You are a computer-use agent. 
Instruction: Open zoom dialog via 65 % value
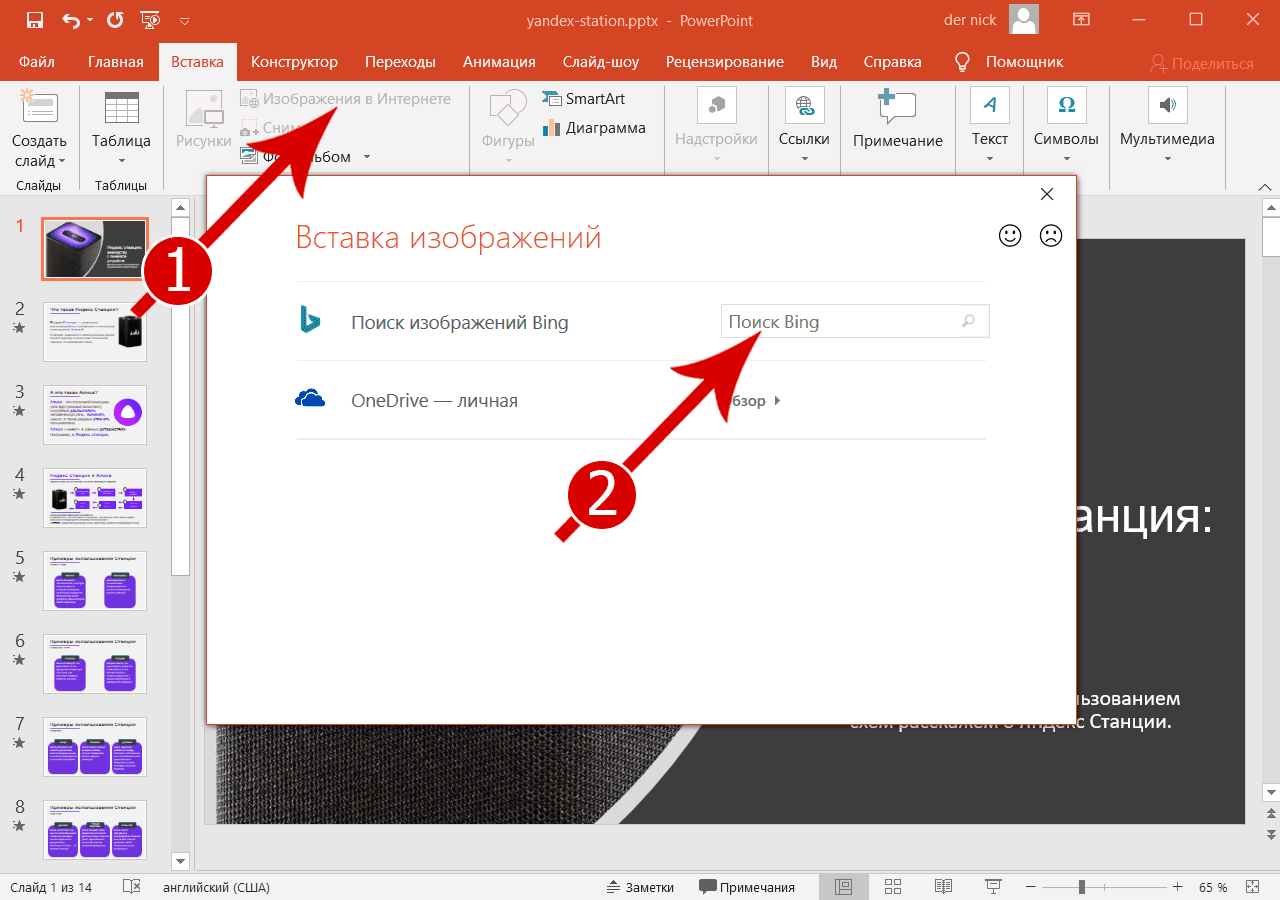pyautogui.click(x=1213, y=887)
